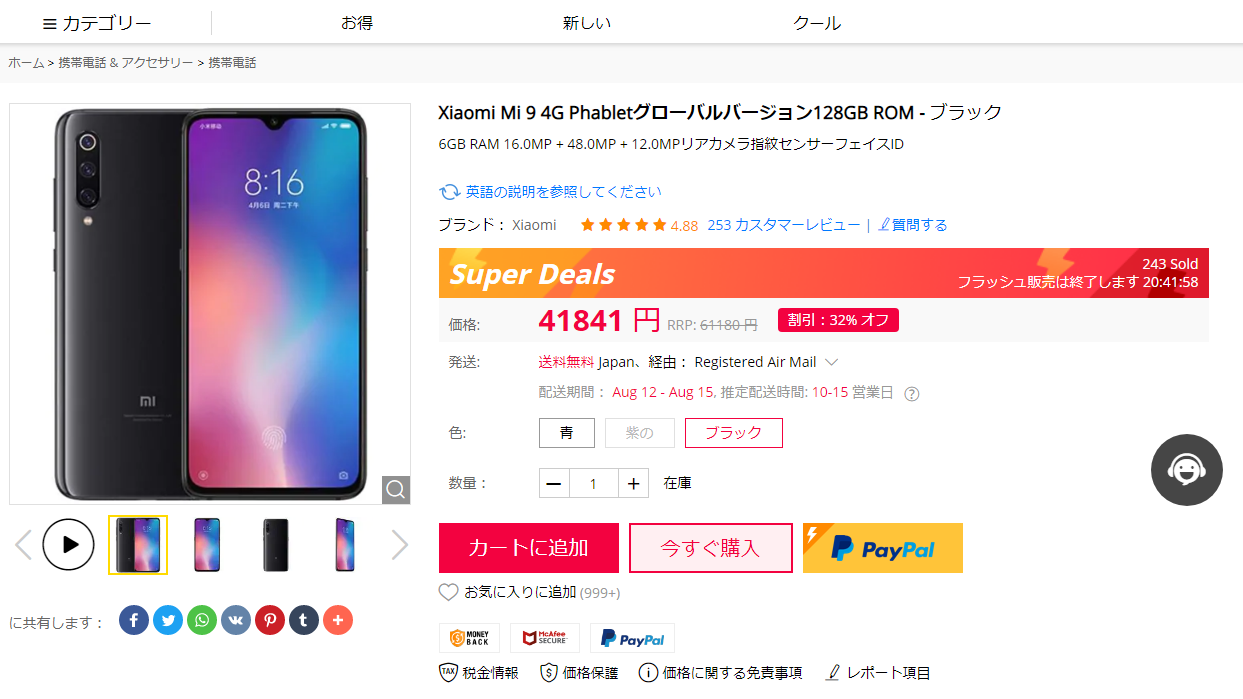Open the カテゴリー hamburger menu

click(x=97, y=23)
